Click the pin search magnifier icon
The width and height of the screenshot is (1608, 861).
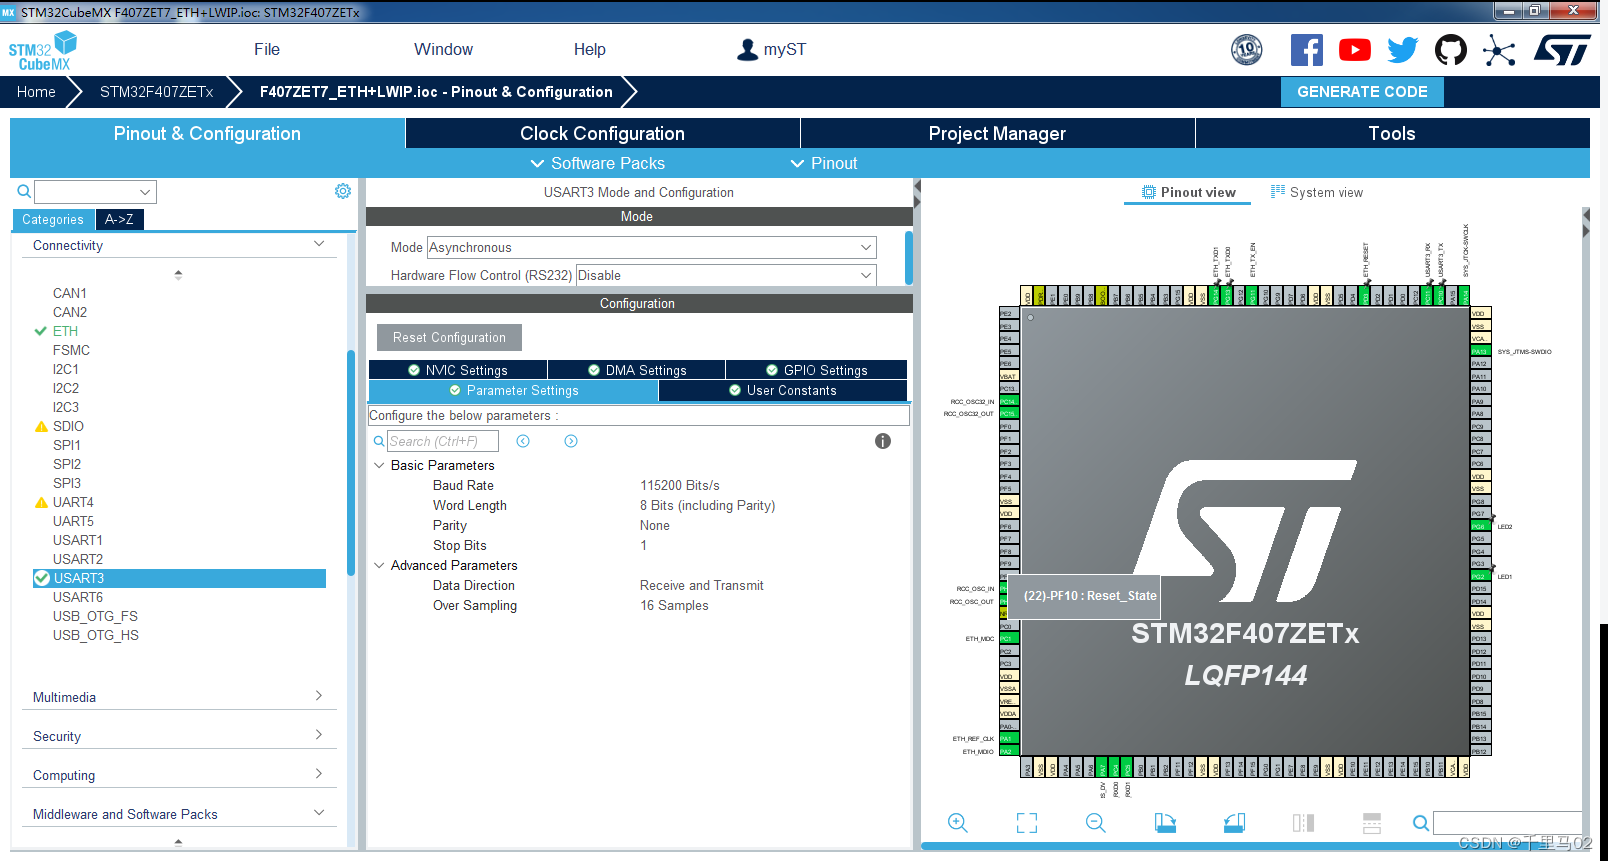tap(1420, 823)
